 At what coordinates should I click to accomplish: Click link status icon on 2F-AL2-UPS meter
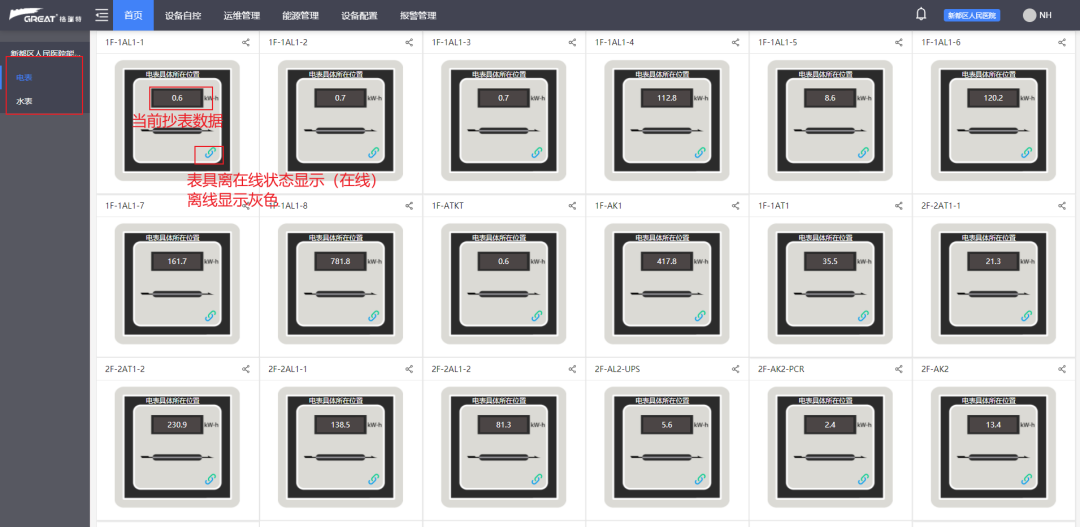700,479
